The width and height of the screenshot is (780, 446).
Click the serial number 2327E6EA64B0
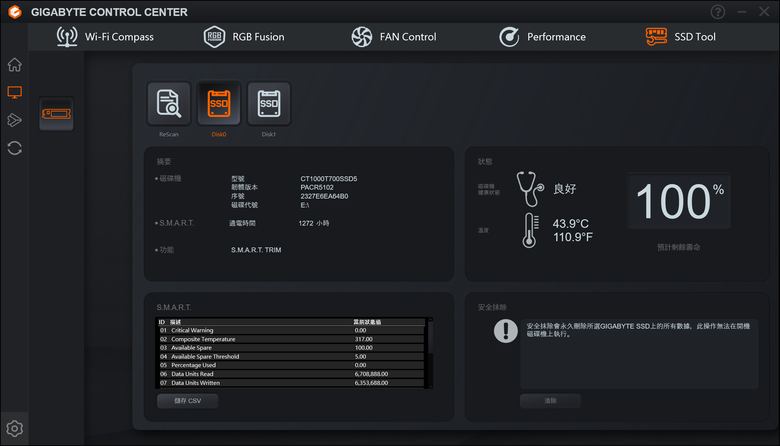[x=324, y=196]
